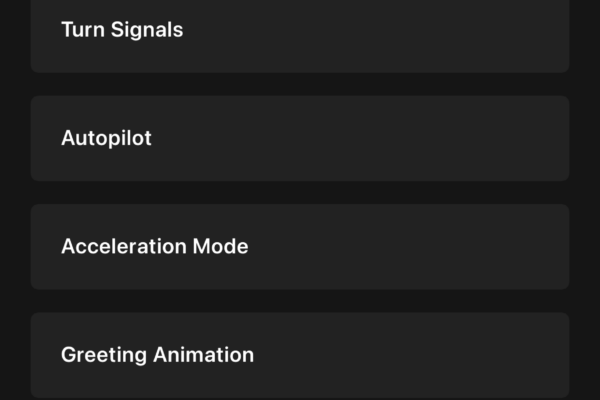Expand the Greeting Animation section

[x=300, y=354]
